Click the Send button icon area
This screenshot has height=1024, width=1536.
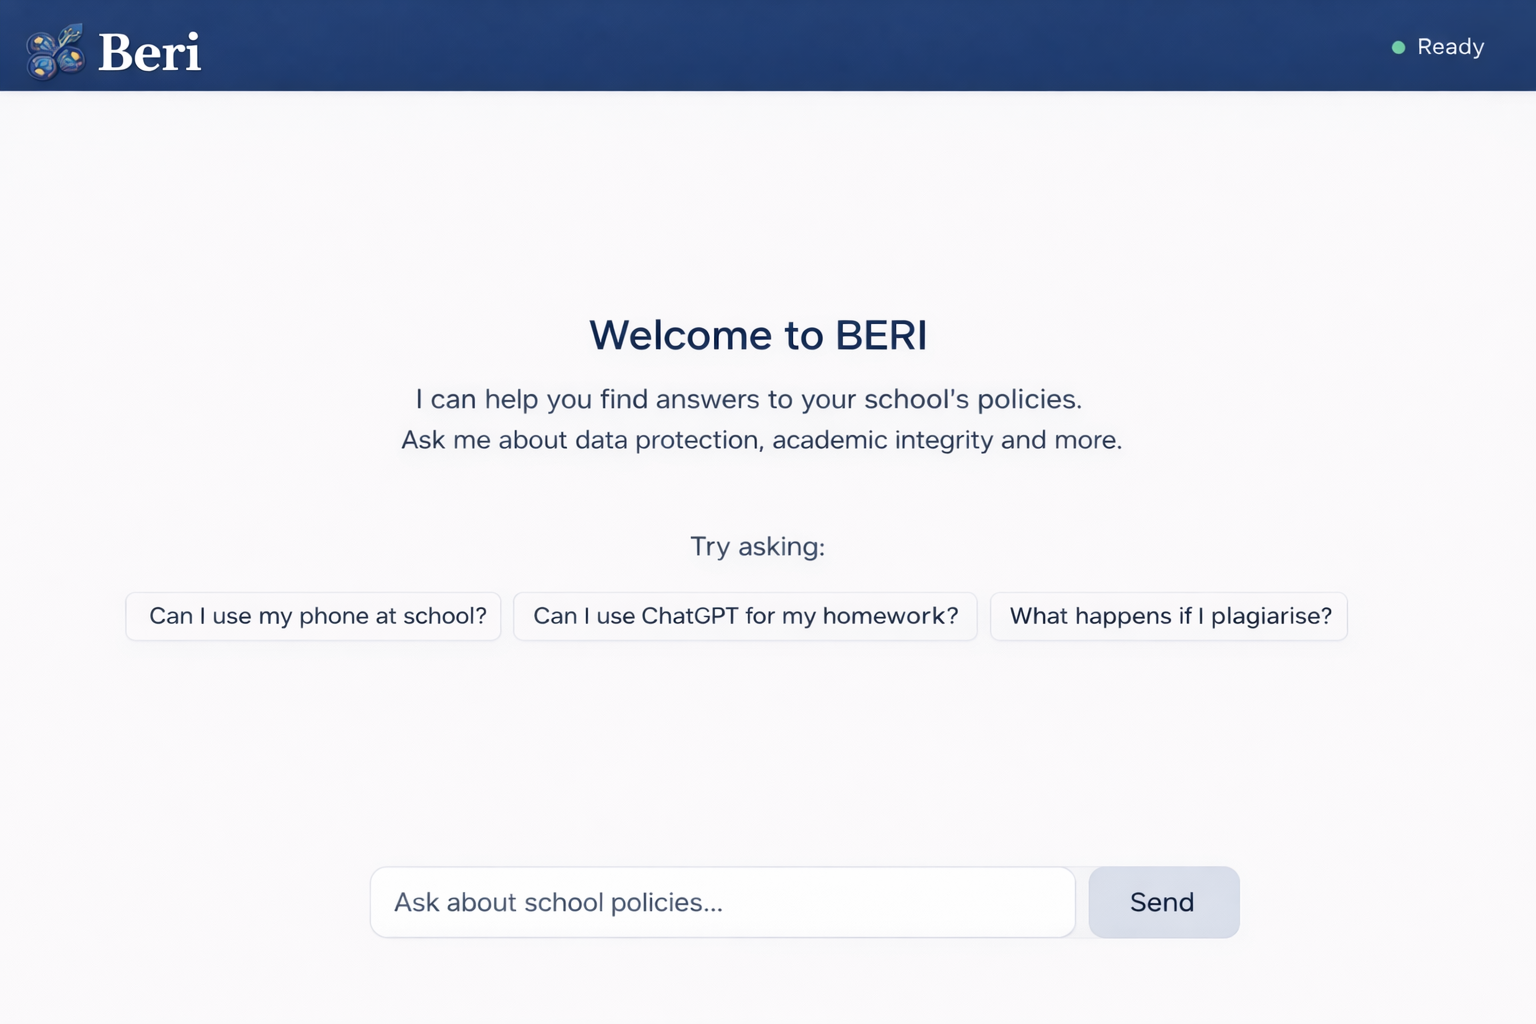click(x=1162, y=901)
